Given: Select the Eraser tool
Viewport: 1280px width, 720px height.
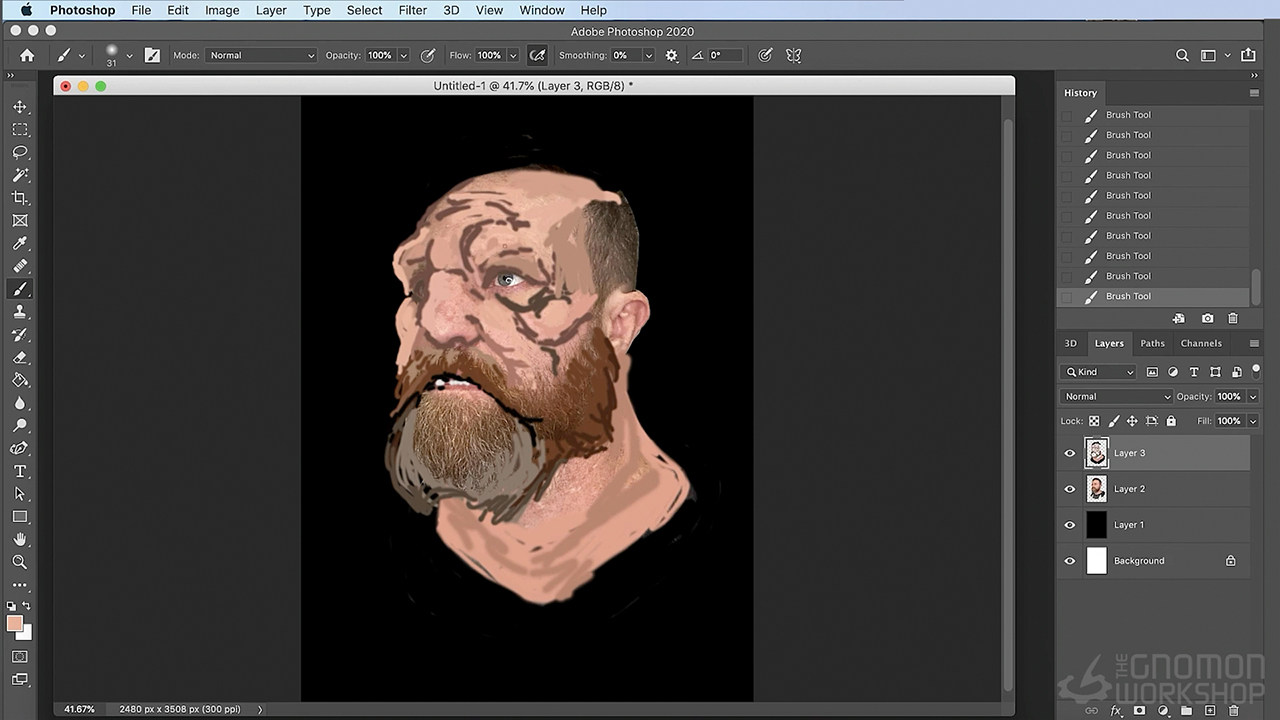Looking at the screenshot, I should [x=19, y=357].
